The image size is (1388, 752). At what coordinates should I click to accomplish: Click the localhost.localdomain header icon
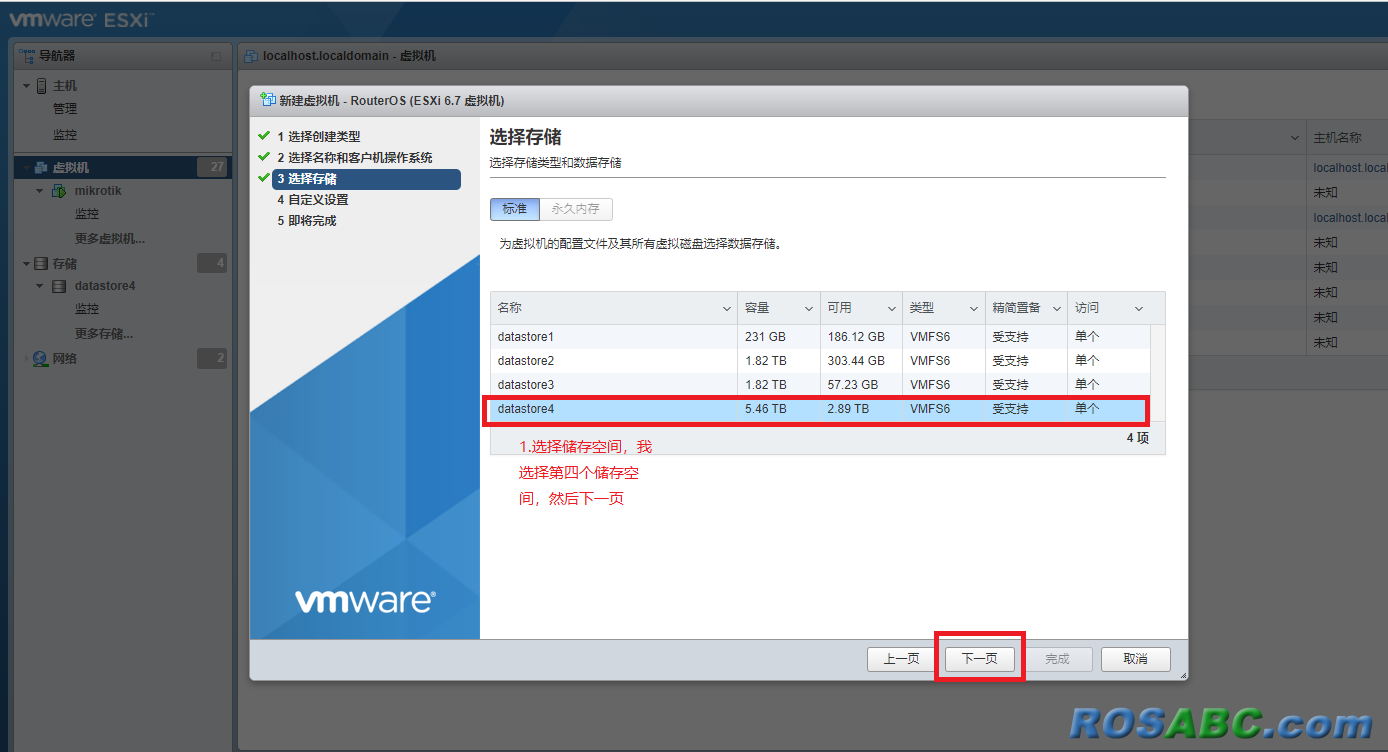251,56
